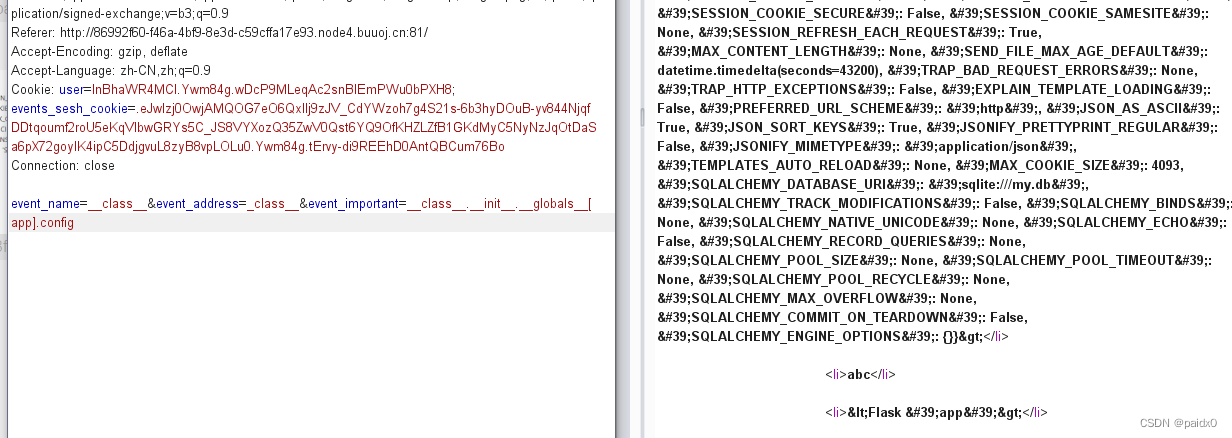The image size is (1232, 438).
Task: Select the 'Accept-Encoding: gzip, deflate' header
Action: [x=99, y=51]
